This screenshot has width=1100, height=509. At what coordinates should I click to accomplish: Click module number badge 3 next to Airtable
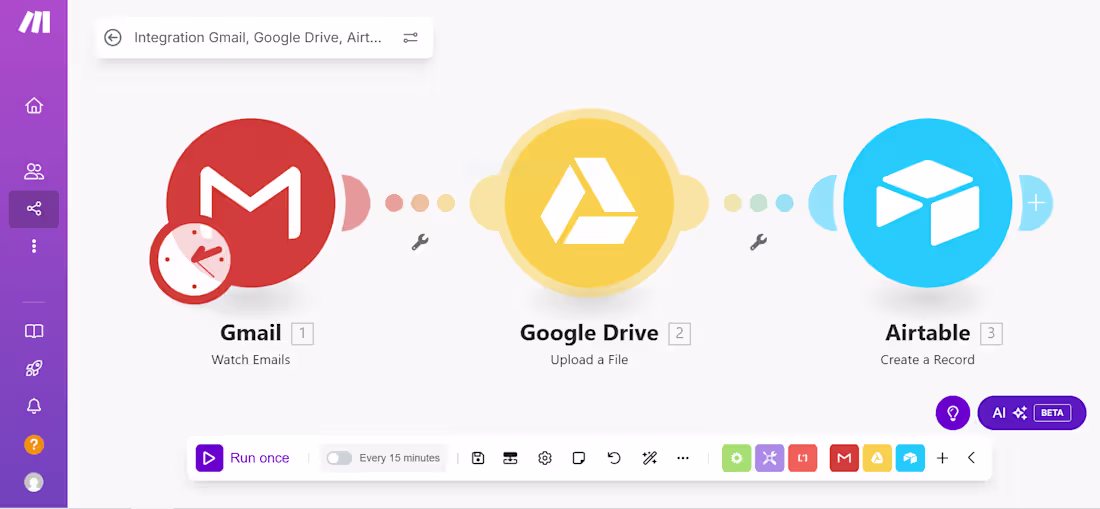991,334
